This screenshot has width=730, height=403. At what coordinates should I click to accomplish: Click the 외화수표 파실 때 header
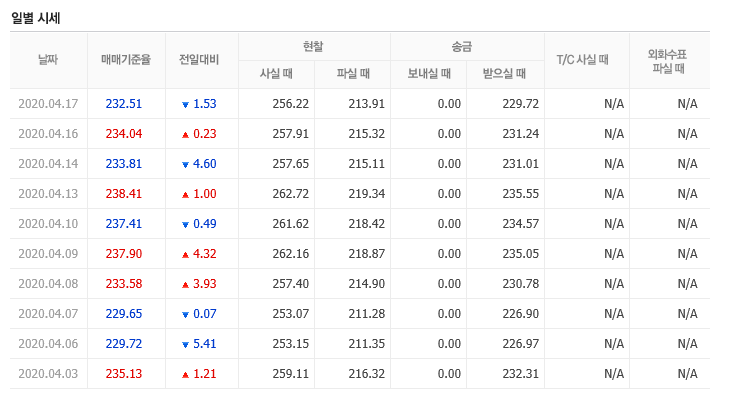tap(668, 61)
